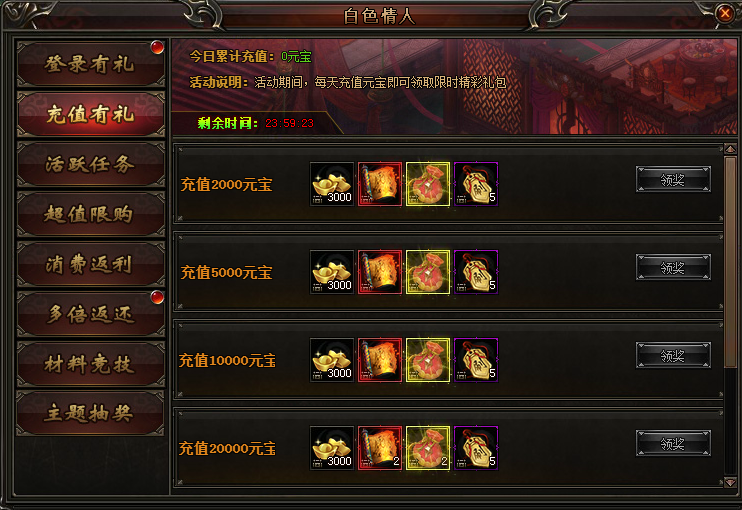Select the 材料竞技 tab

pos(91,364)
